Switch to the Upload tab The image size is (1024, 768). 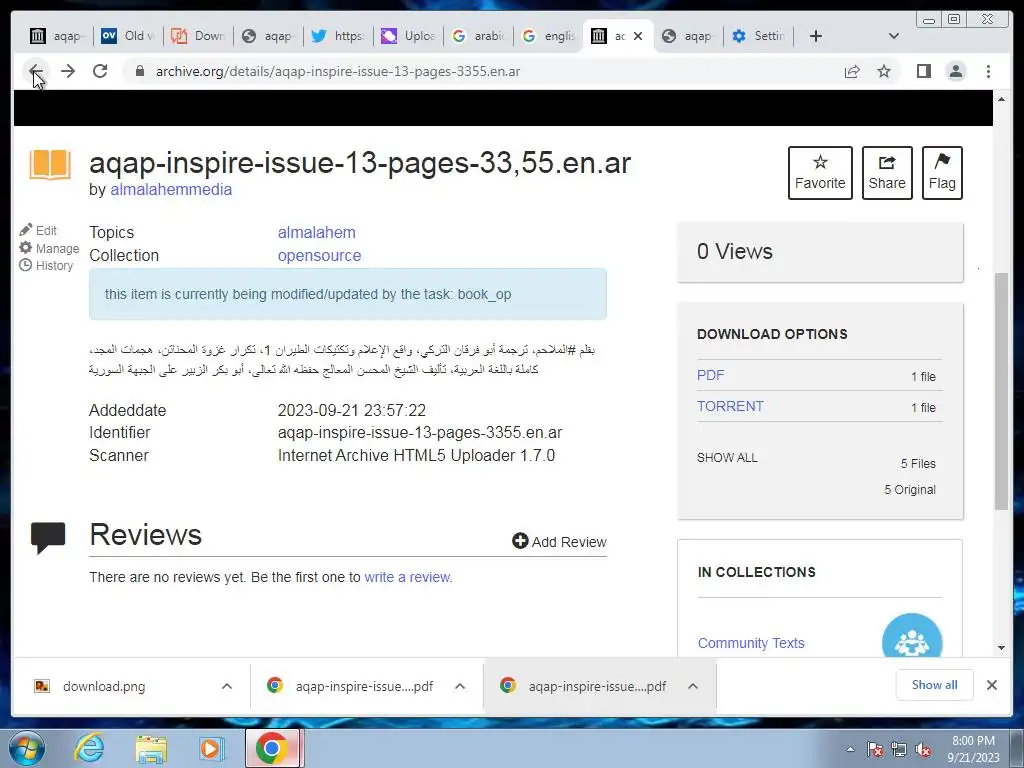408,36
